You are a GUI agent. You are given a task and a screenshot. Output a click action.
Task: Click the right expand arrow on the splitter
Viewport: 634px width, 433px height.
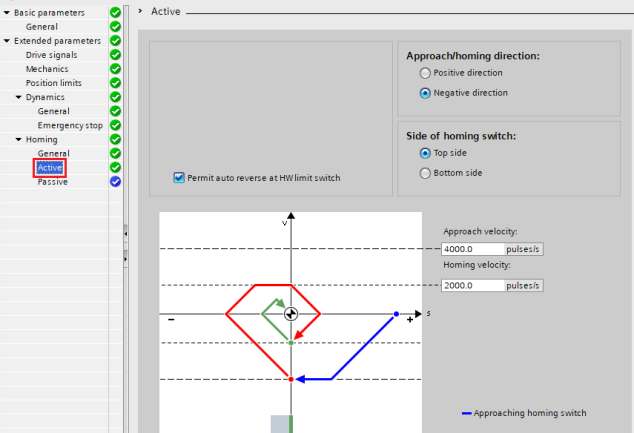click(126, 258)
